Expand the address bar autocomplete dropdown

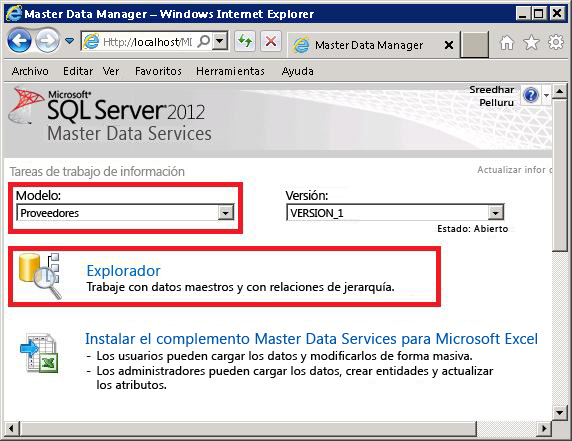[220, 41]
